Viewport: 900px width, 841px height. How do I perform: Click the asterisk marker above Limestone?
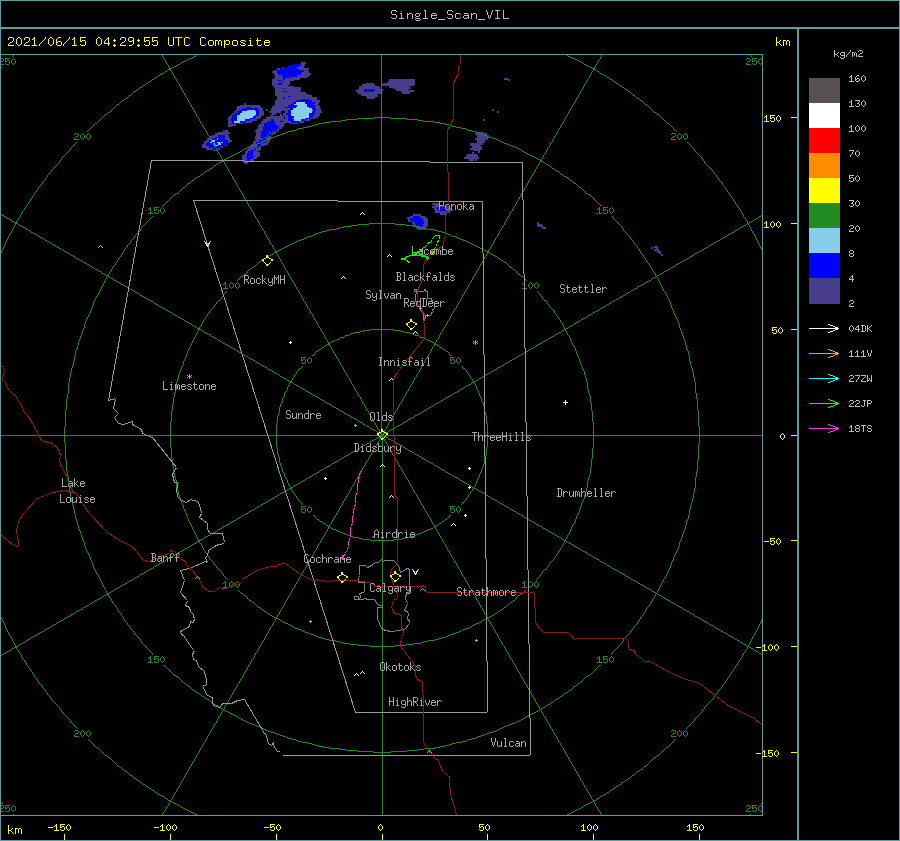click(x=189, y=377)
